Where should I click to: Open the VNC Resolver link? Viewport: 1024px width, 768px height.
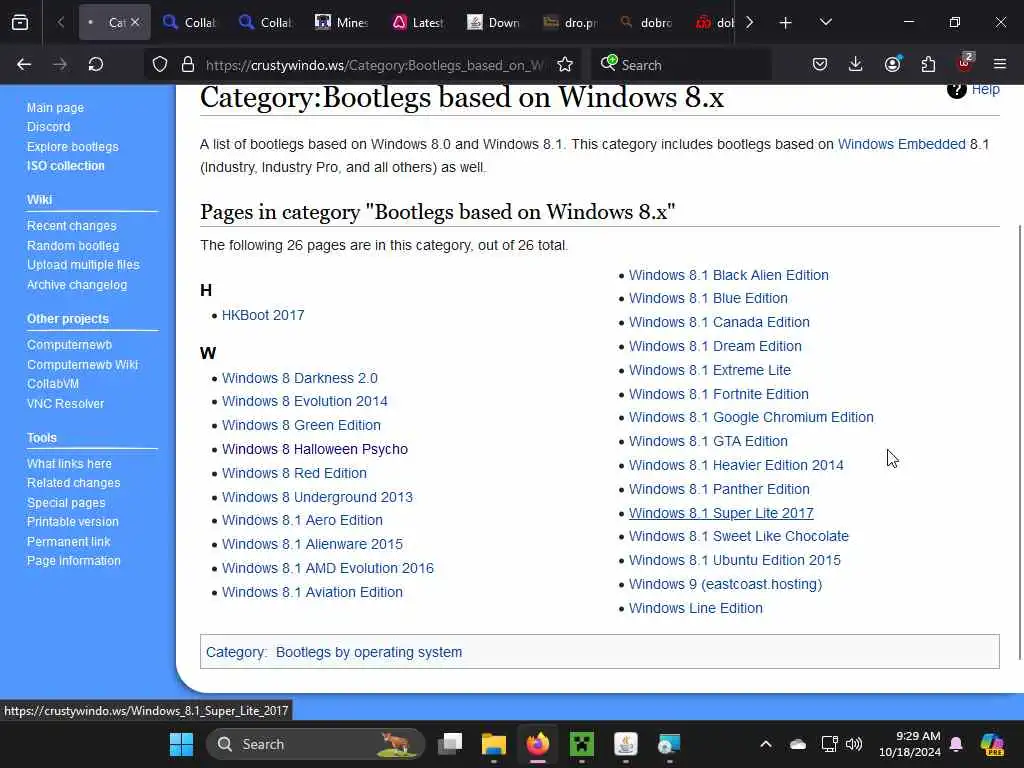pos(65,404)
